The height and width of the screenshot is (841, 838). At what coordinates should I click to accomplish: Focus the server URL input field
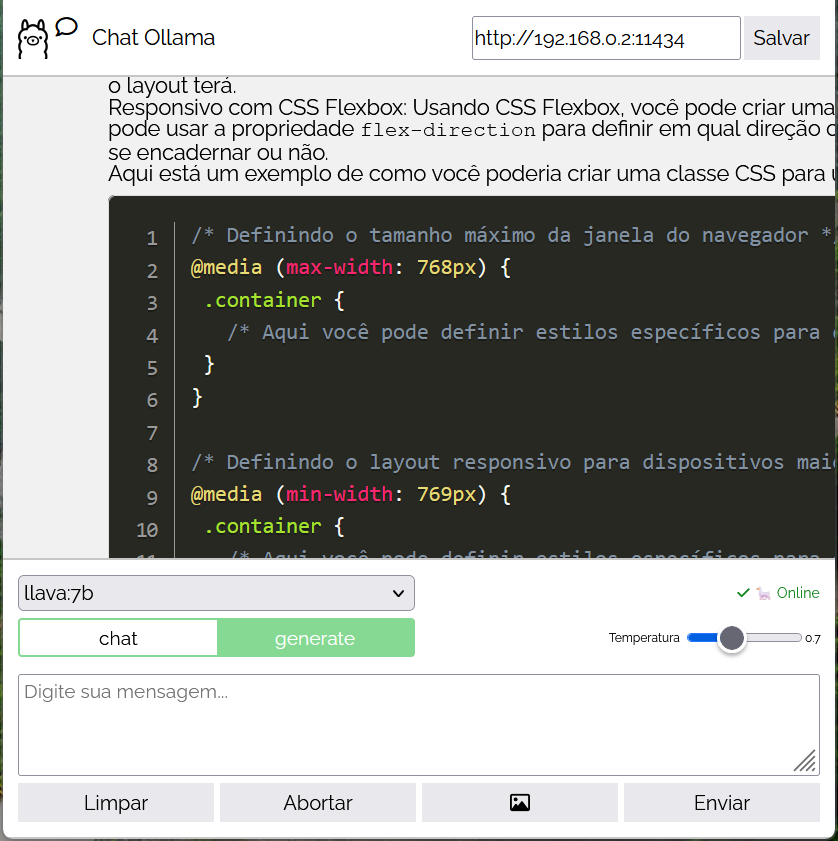pyautogui.click(x=605, y=38)
